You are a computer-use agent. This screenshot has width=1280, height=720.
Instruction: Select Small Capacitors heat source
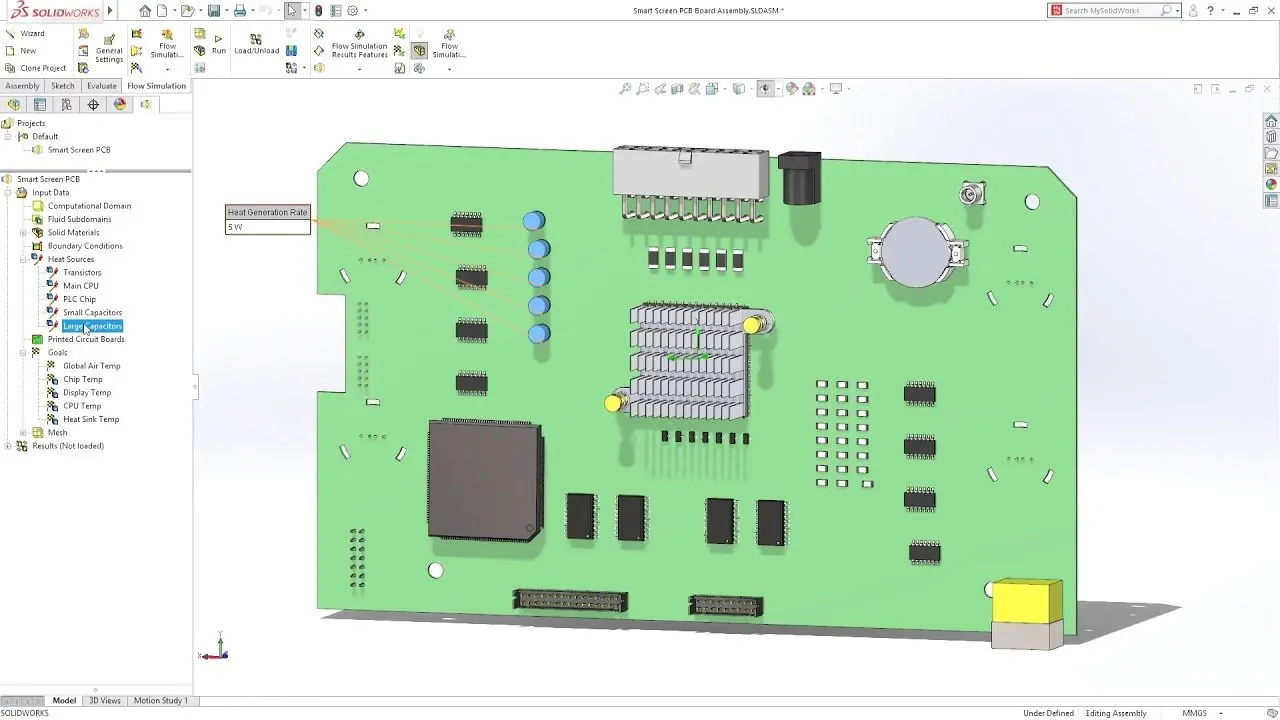pos(92,312)
